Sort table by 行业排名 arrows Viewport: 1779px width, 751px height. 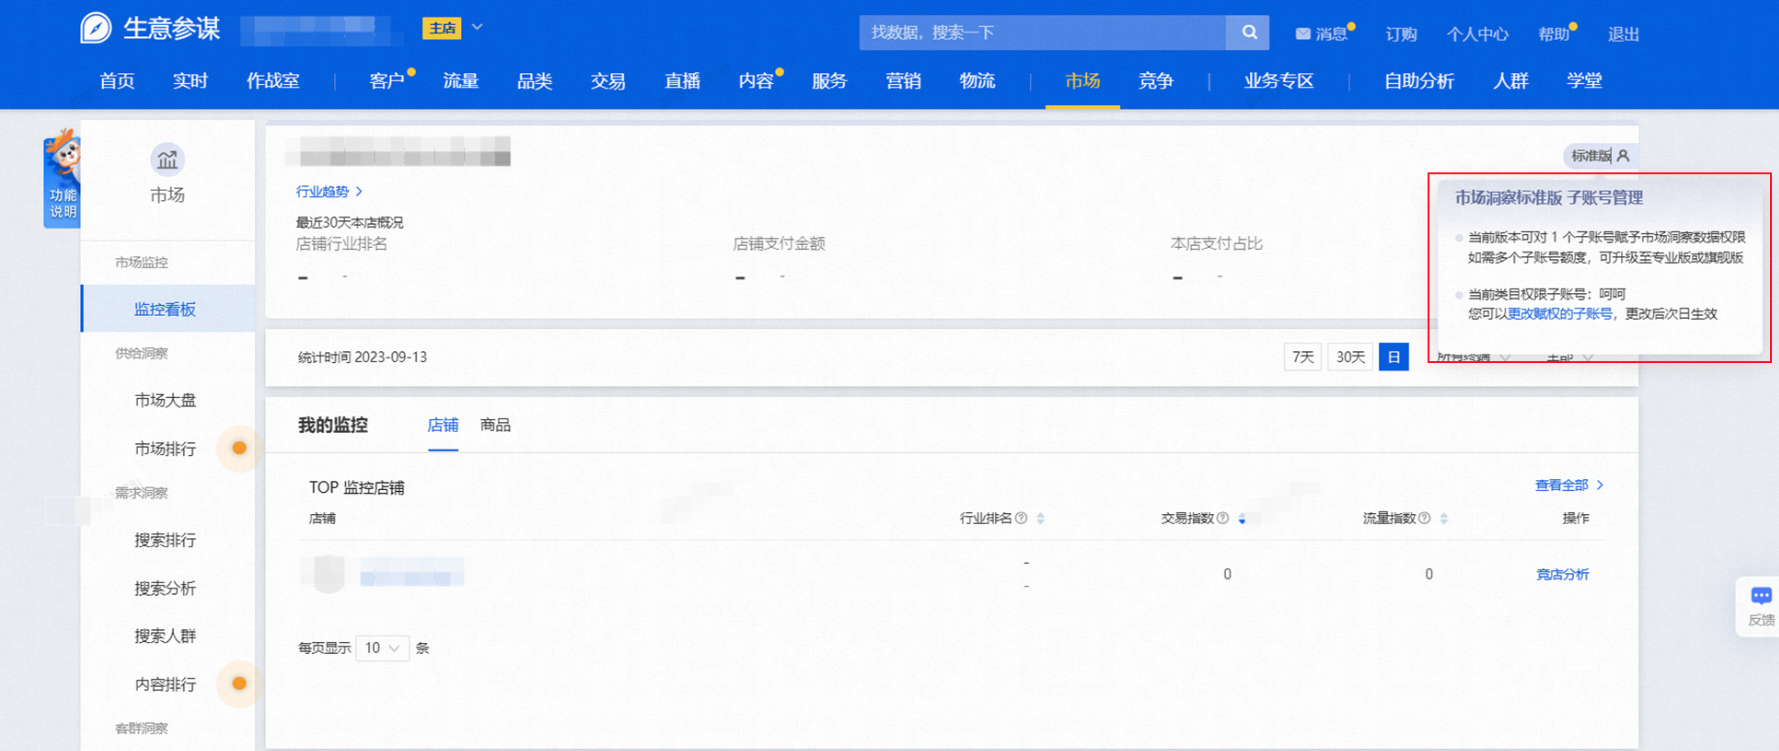click(x=1041, y=518)
